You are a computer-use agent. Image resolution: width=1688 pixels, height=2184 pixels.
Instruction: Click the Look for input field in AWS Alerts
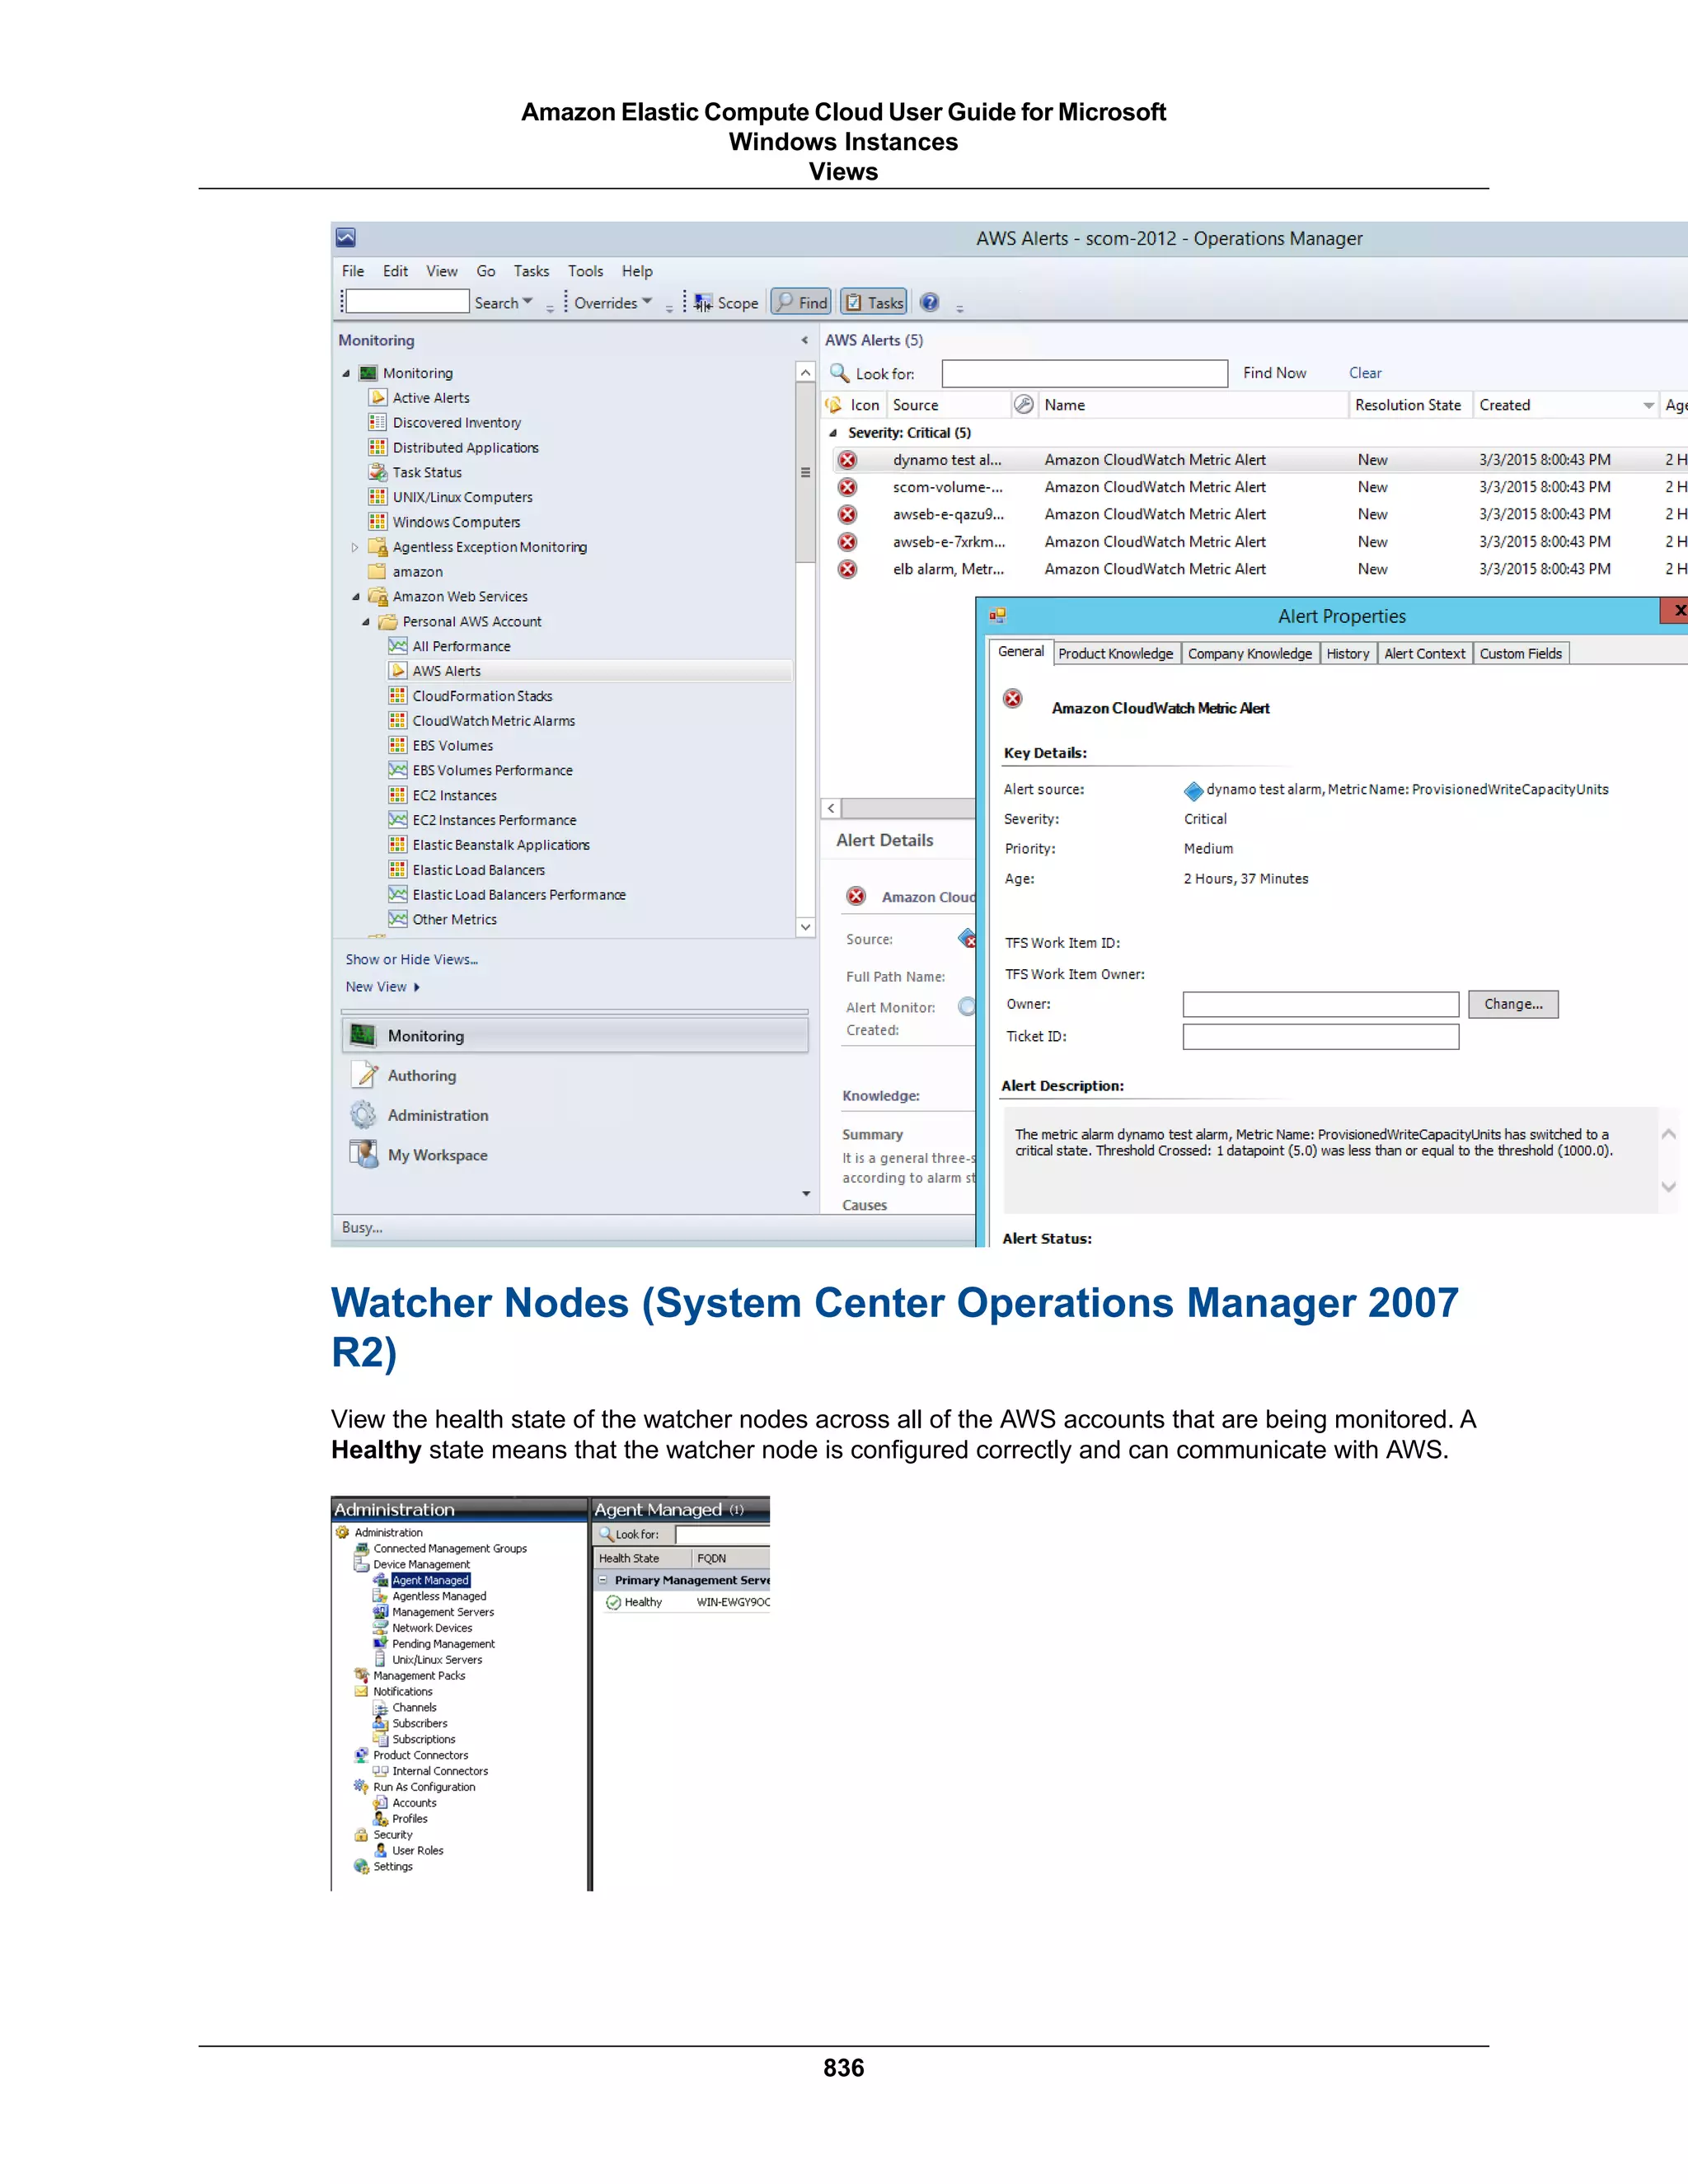[x=1085, y=374]
